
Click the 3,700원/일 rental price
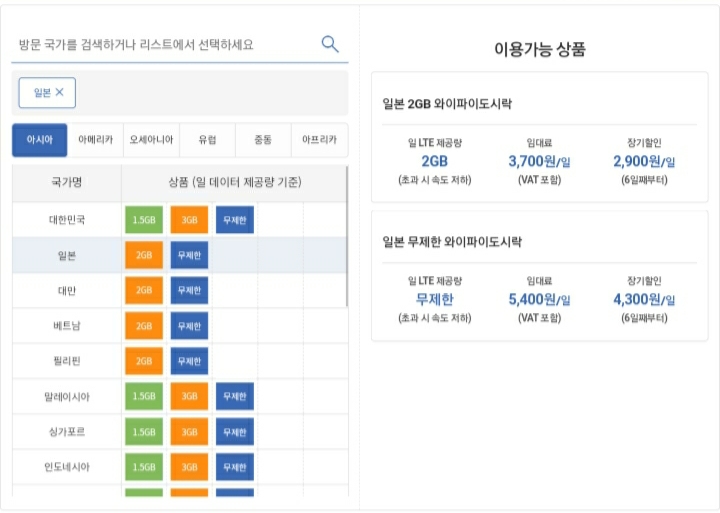point(540,161)
